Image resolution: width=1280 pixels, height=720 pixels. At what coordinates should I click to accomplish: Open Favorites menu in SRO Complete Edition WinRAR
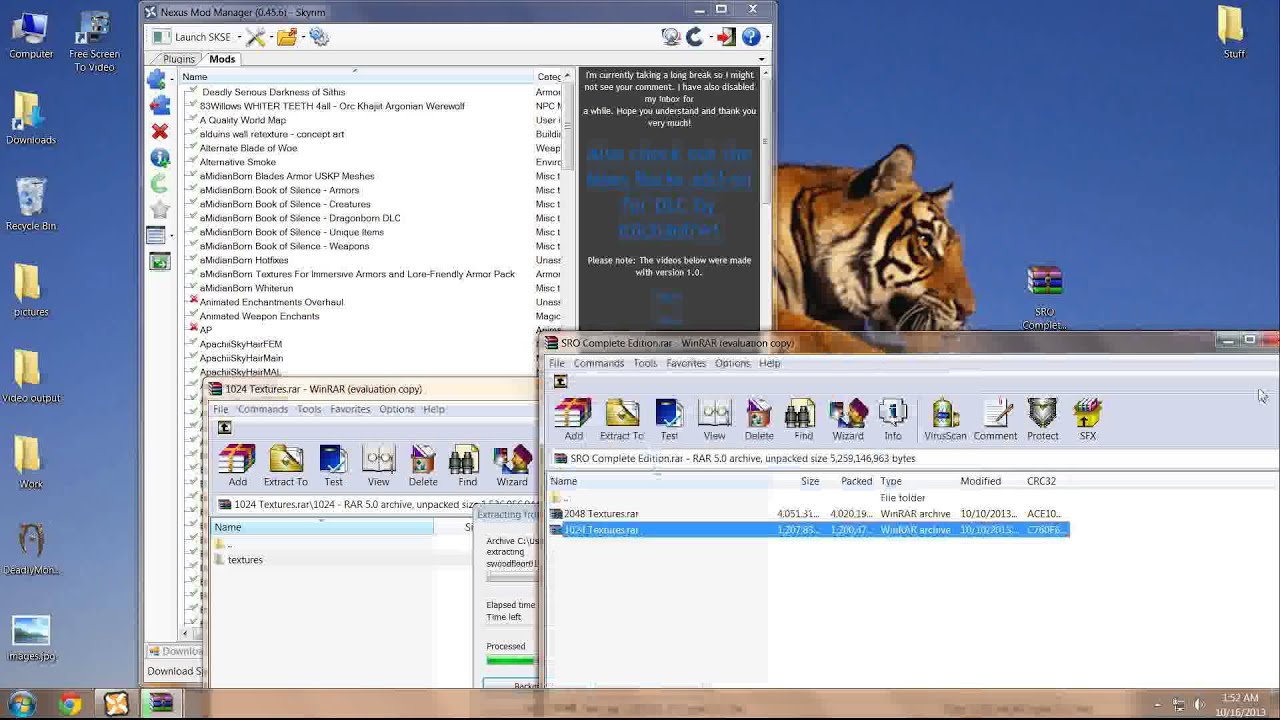click(x=686, y=363)
